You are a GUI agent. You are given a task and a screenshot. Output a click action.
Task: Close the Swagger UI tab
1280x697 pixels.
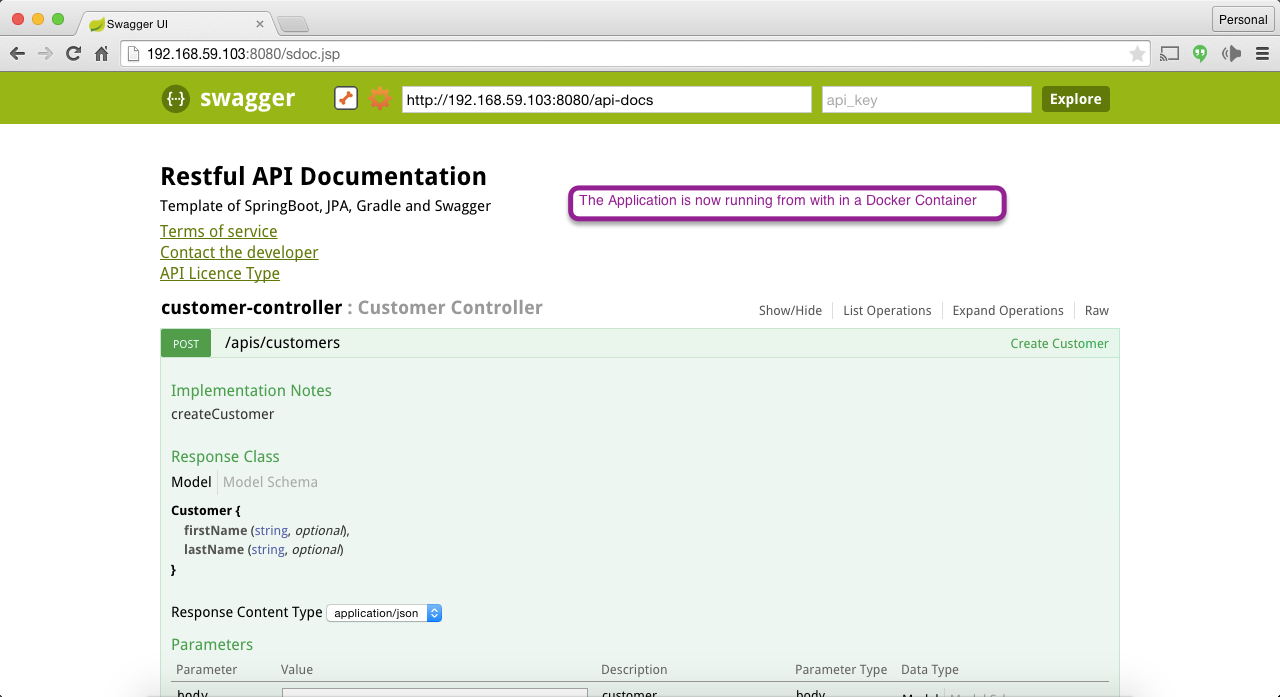click(260, 23)
